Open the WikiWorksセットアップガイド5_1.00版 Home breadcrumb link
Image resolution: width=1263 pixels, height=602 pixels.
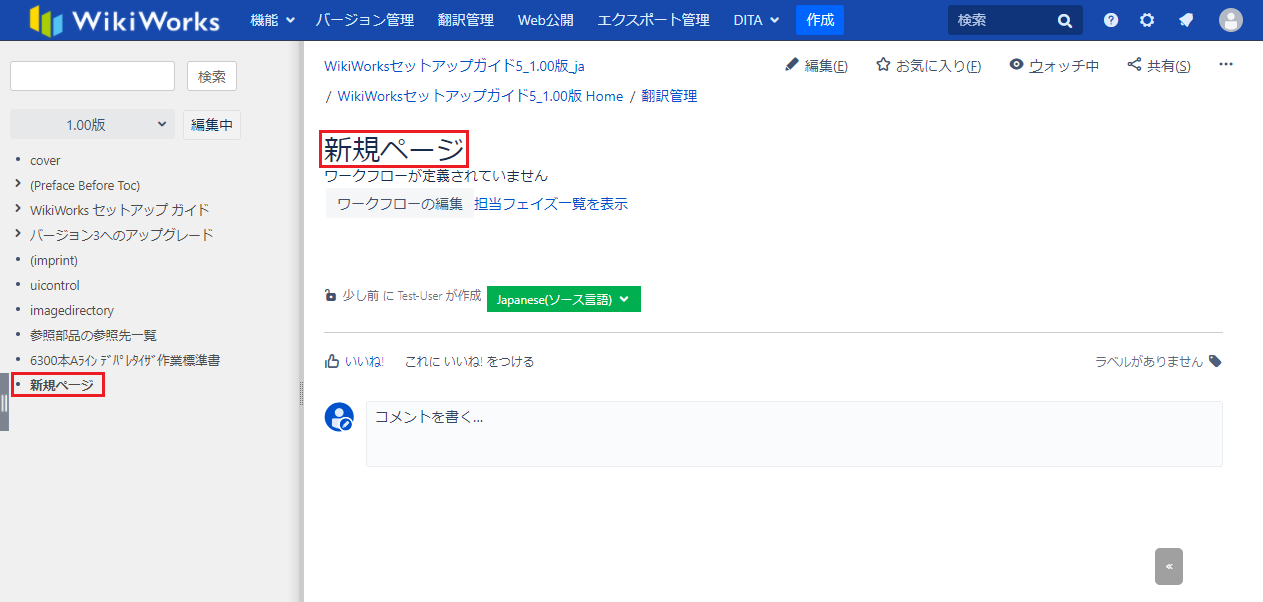[x=480, y=96]
